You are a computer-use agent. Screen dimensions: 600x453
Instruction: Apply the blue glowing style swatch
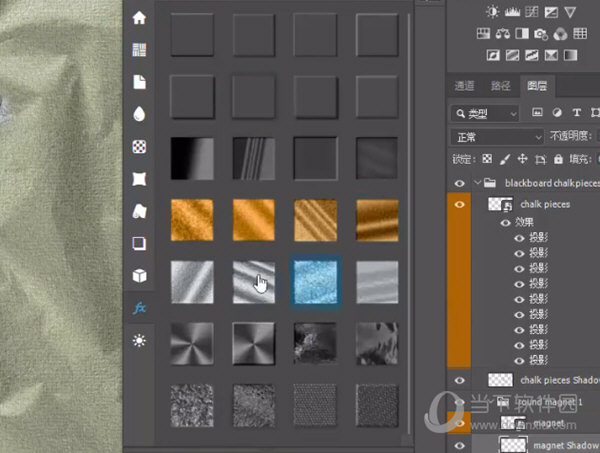pos(315,281)
